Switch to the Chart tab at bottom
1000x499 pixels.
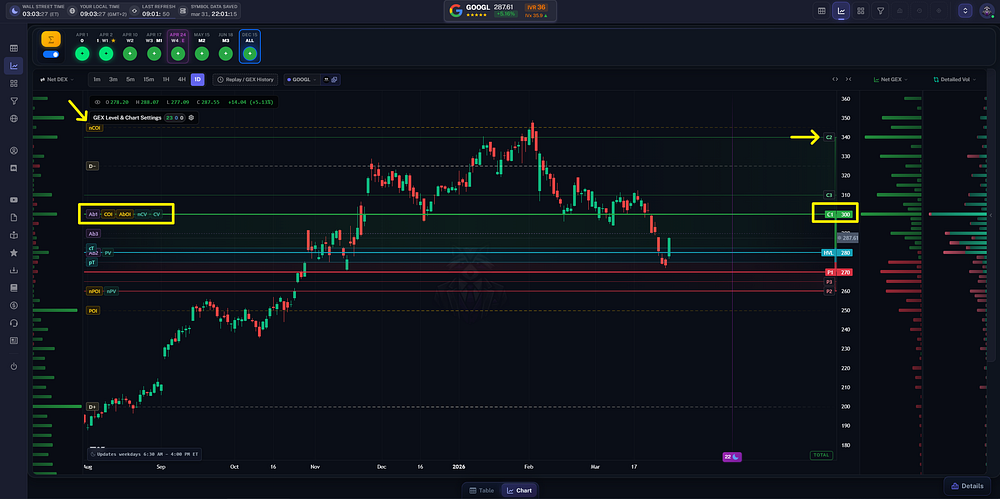click(519, 491)
